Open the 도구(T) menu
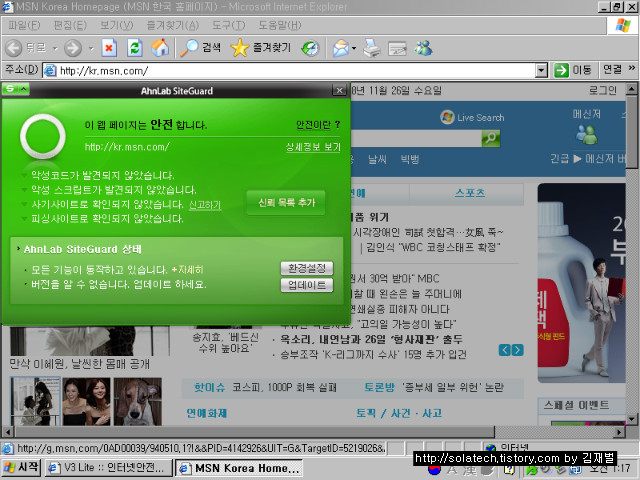The image size is (640, 480). pos(229,25)
